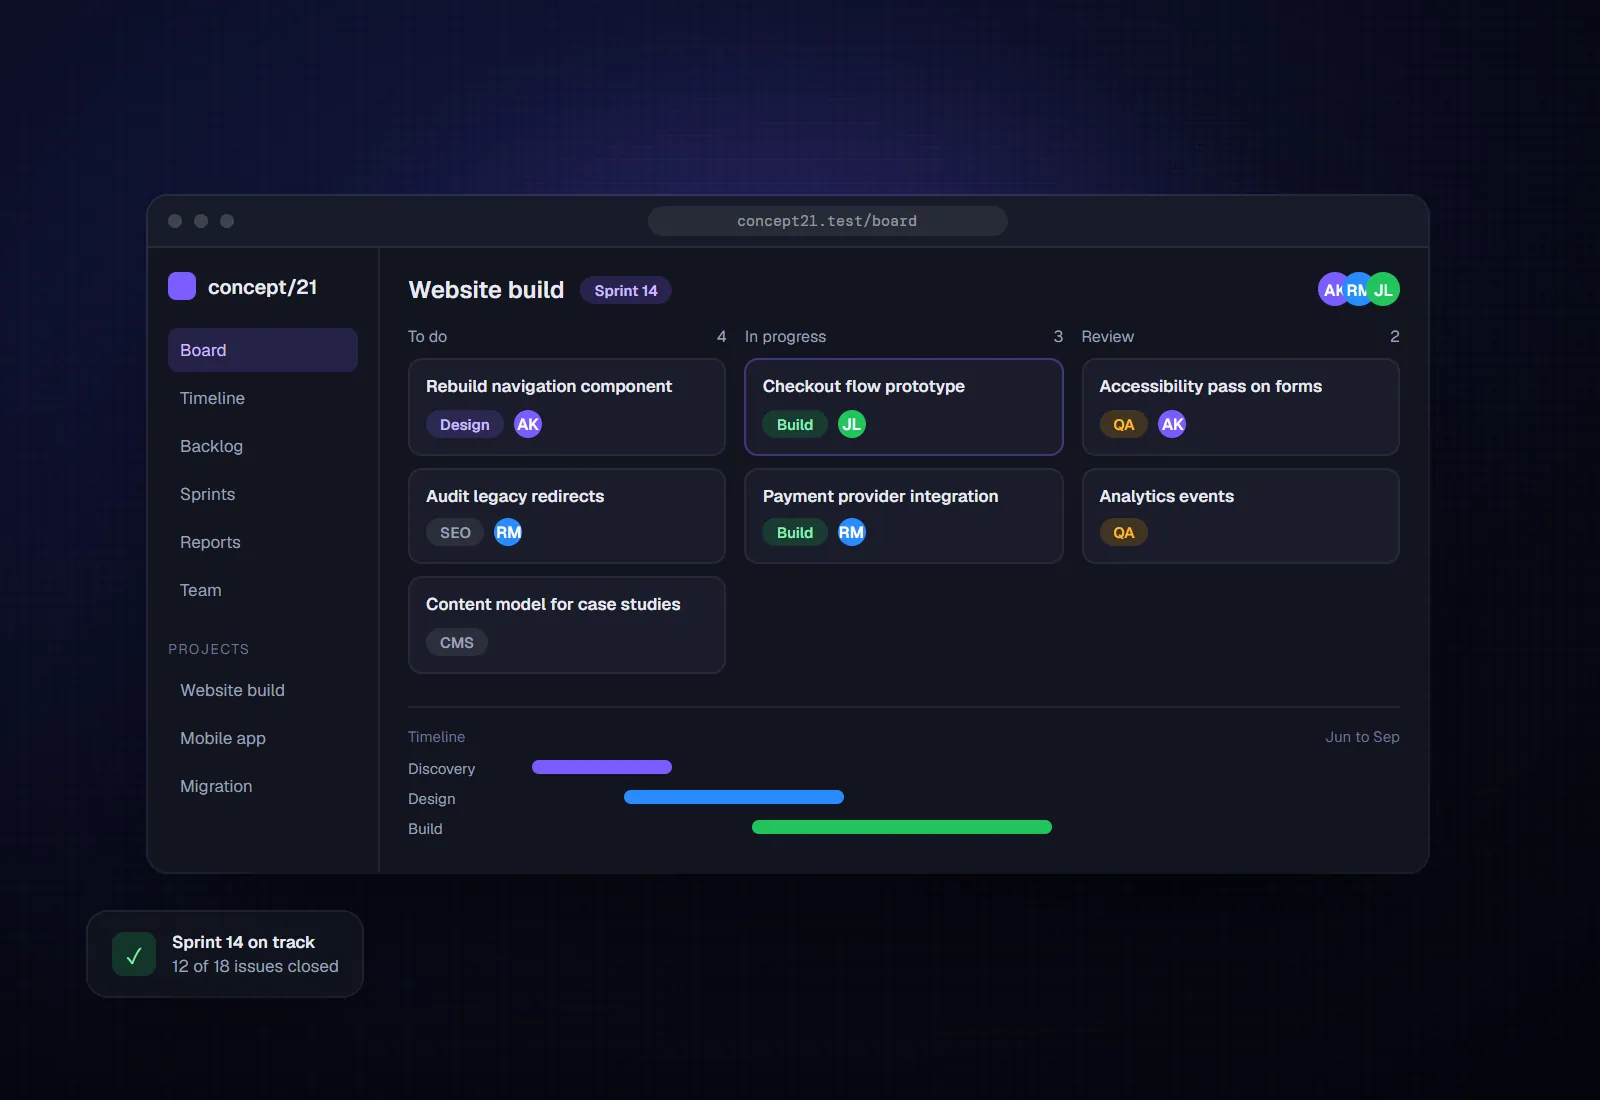Screen dimensions: 1600x1100
Task: Click the concept21.test/board address bar
Action: [828, 221]
